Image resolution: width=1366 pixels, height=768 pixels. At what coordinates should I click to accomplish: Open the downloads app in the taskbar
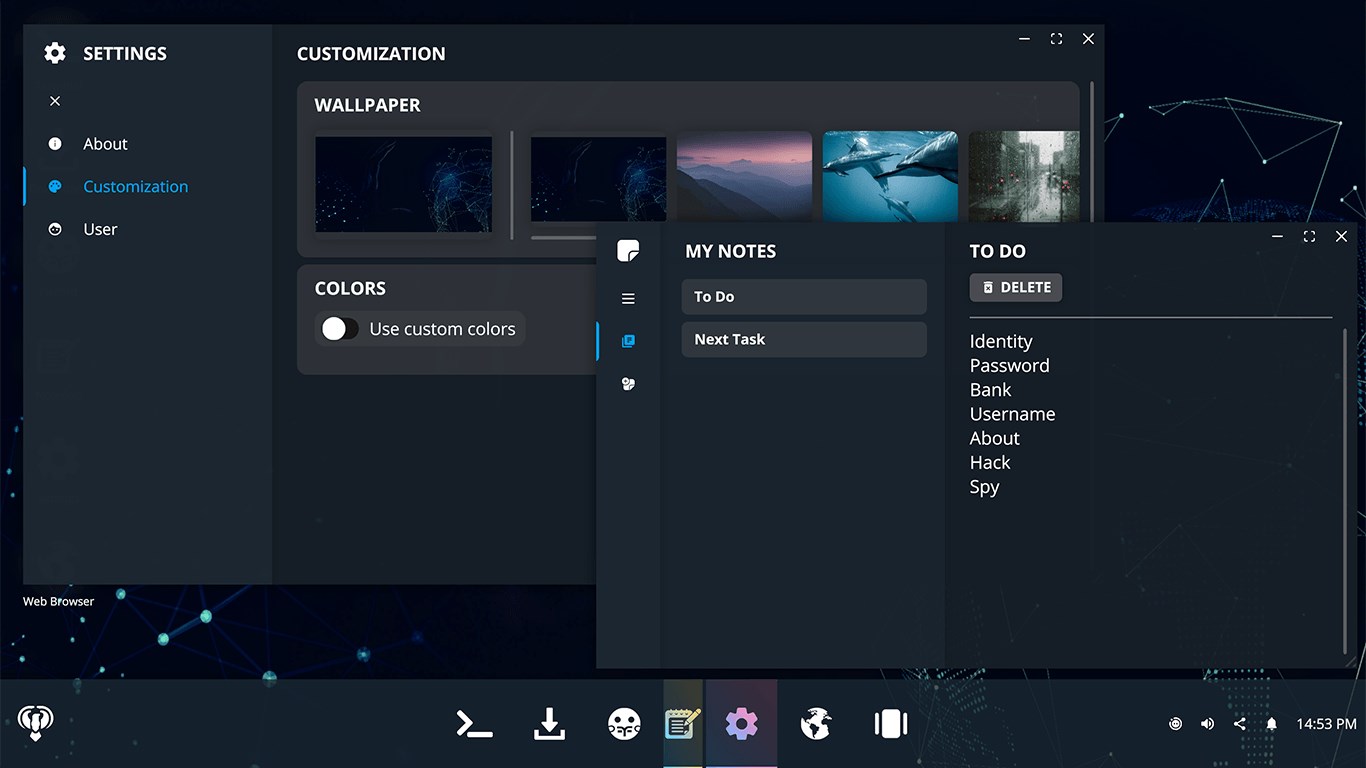[549, 724]
